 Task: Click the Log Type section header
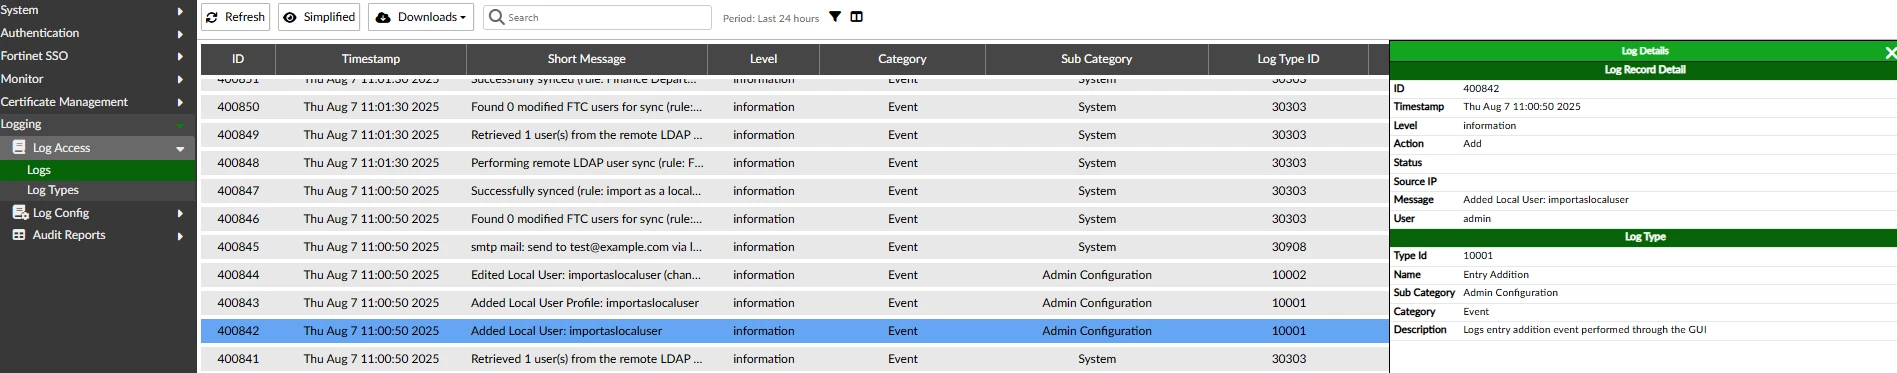pyautogui.click(x=1644, y=237)
